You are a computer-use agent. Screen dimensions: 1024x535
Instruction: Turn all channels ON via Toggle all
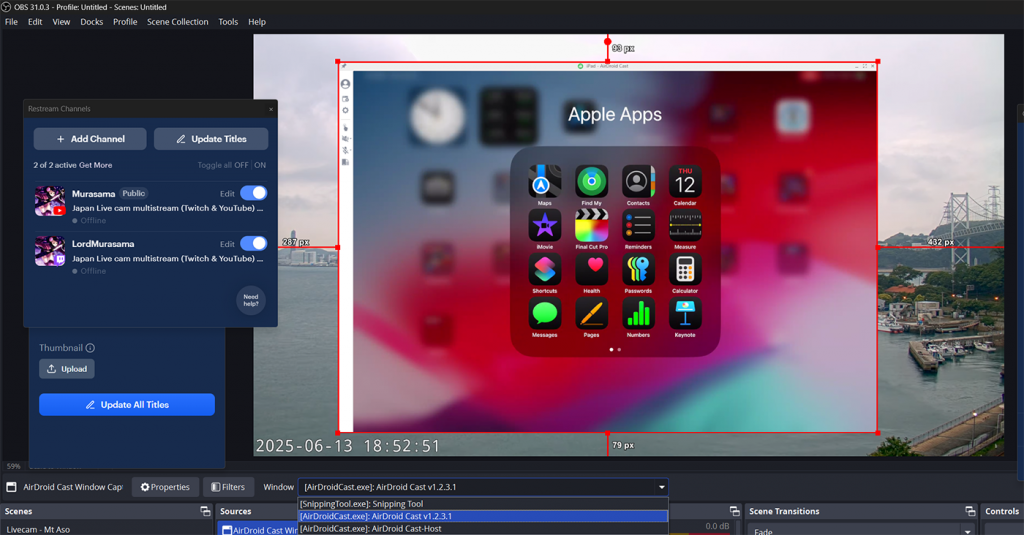[x=260, y=165]
